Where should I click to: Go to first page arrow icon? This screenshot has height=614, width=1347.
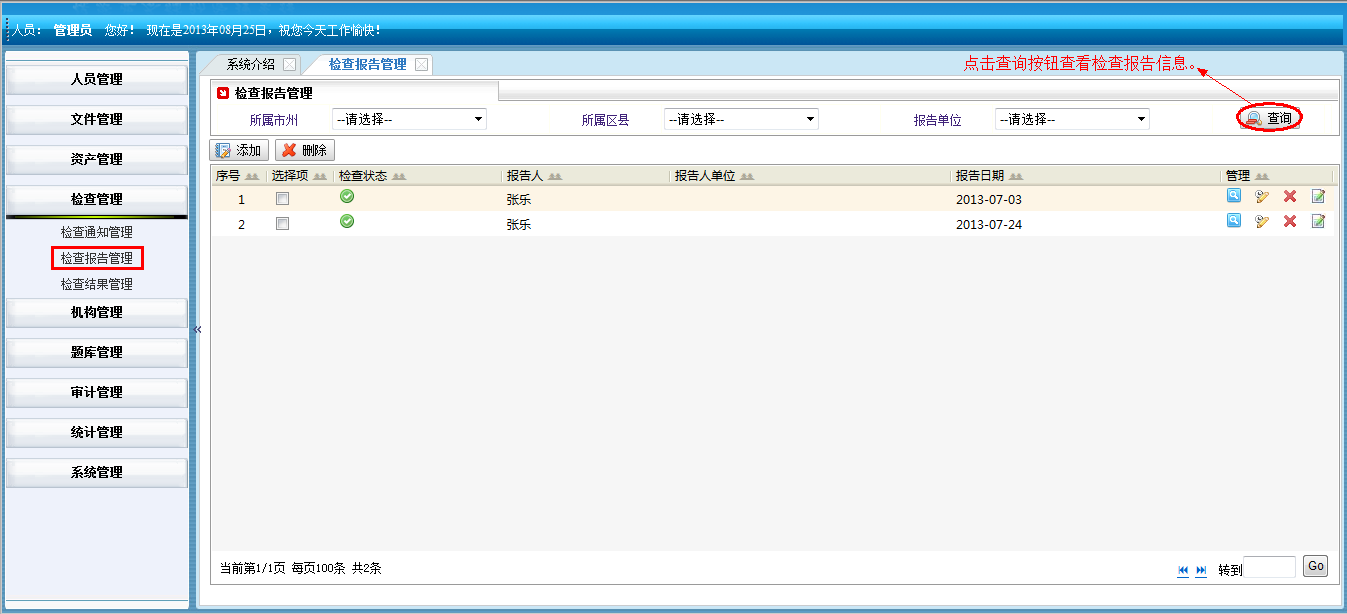[1183, 570]
